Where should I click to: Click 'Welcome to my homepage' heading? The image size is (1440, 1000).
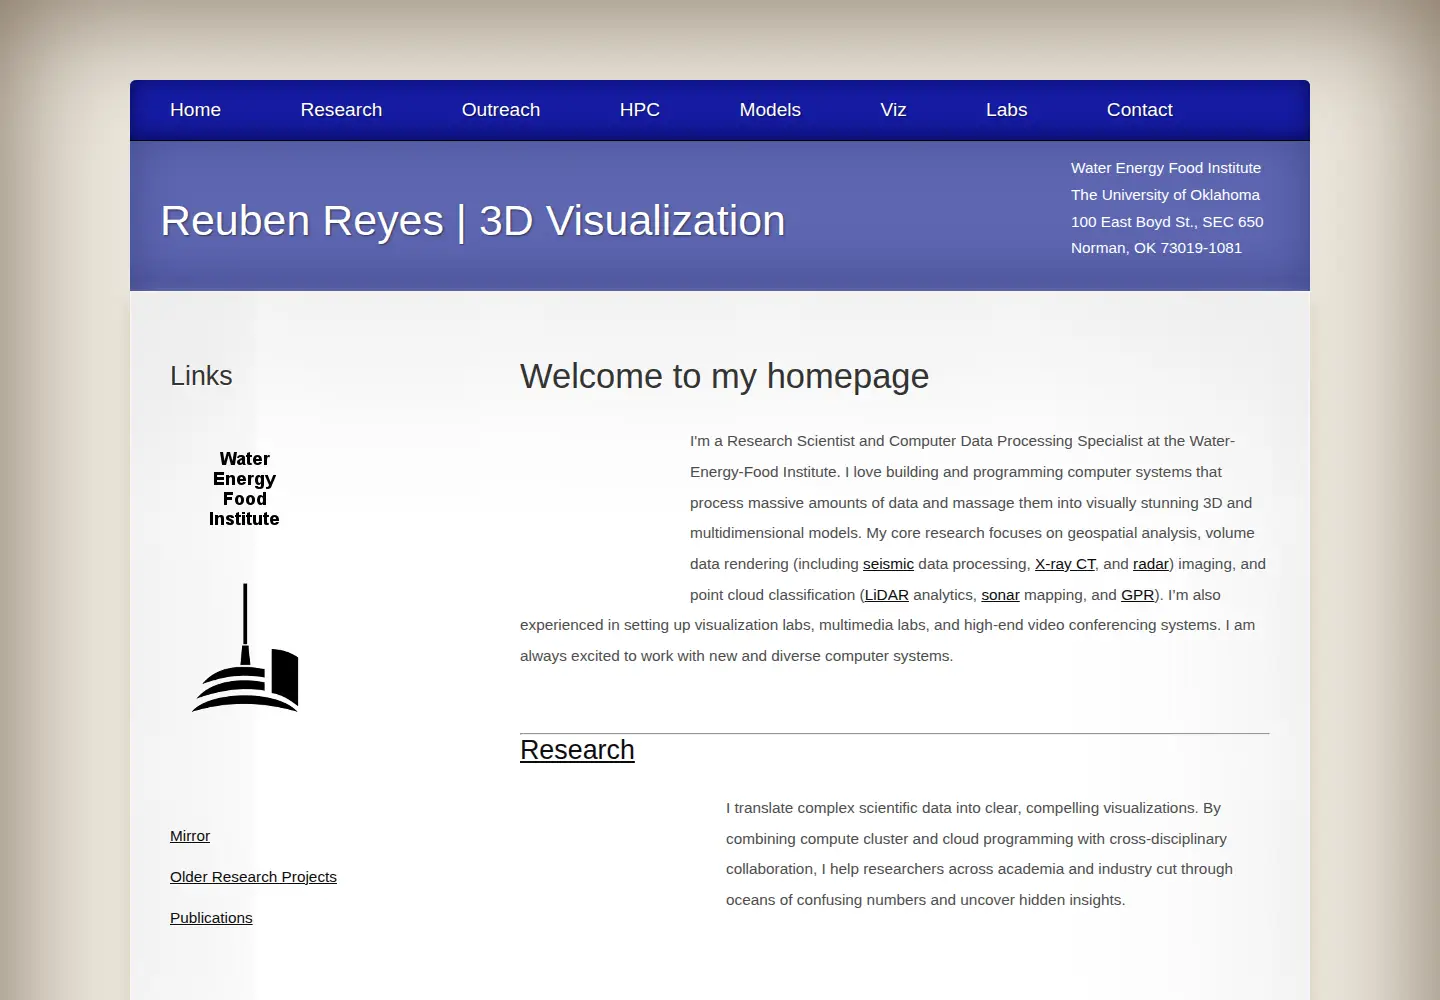pos(724,376)
